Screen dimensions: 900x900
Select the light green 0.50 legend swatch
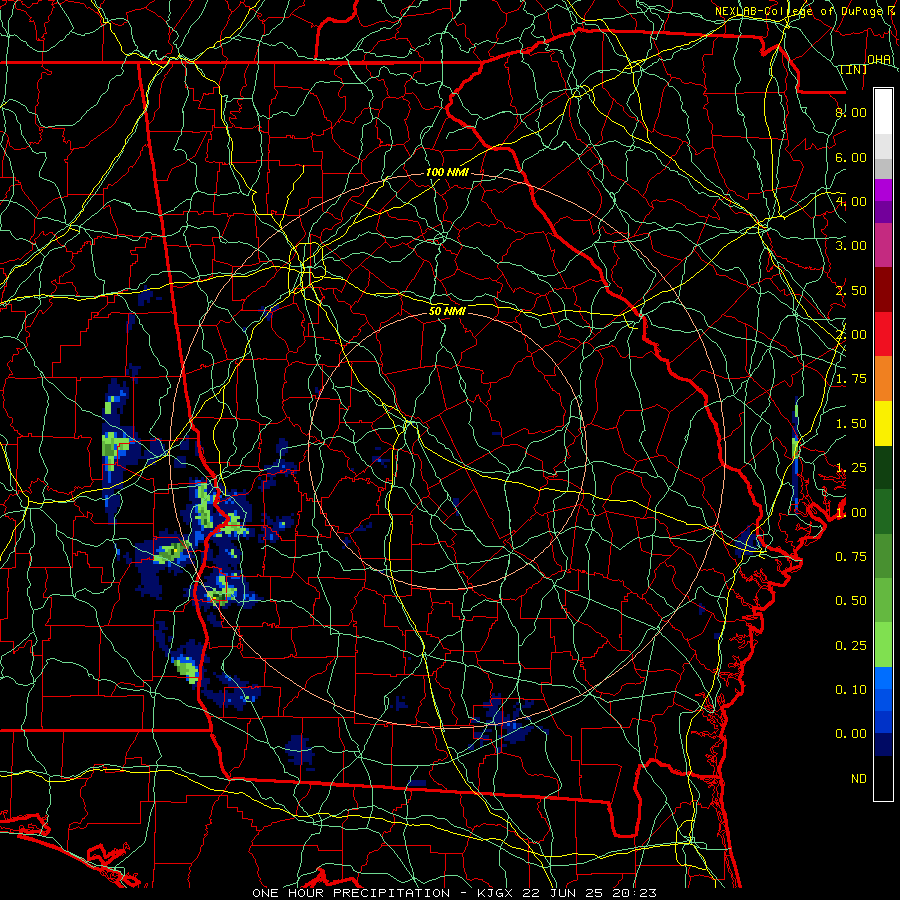click(x=883, y=601)
